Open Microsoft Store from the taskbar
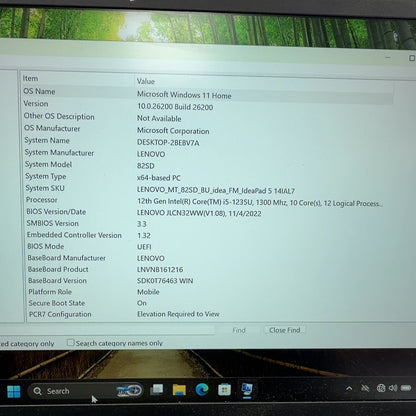The image size is (416, 416). pyautogui.click(x=224, y=389)
